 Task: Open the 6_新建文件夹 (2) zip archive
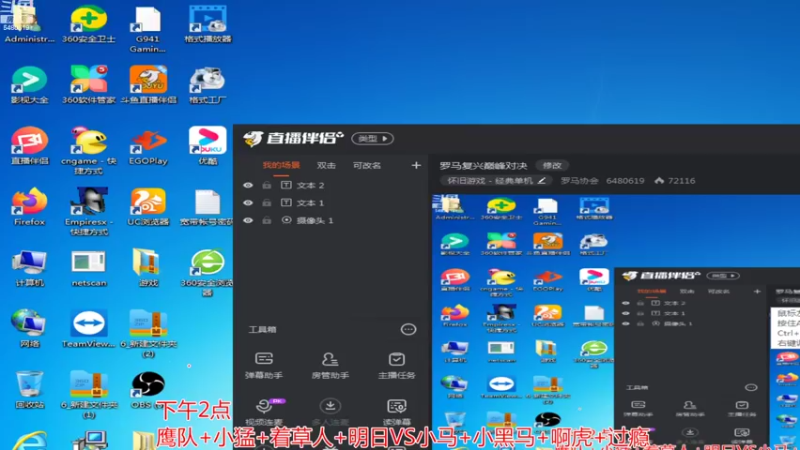coord(148,333)
